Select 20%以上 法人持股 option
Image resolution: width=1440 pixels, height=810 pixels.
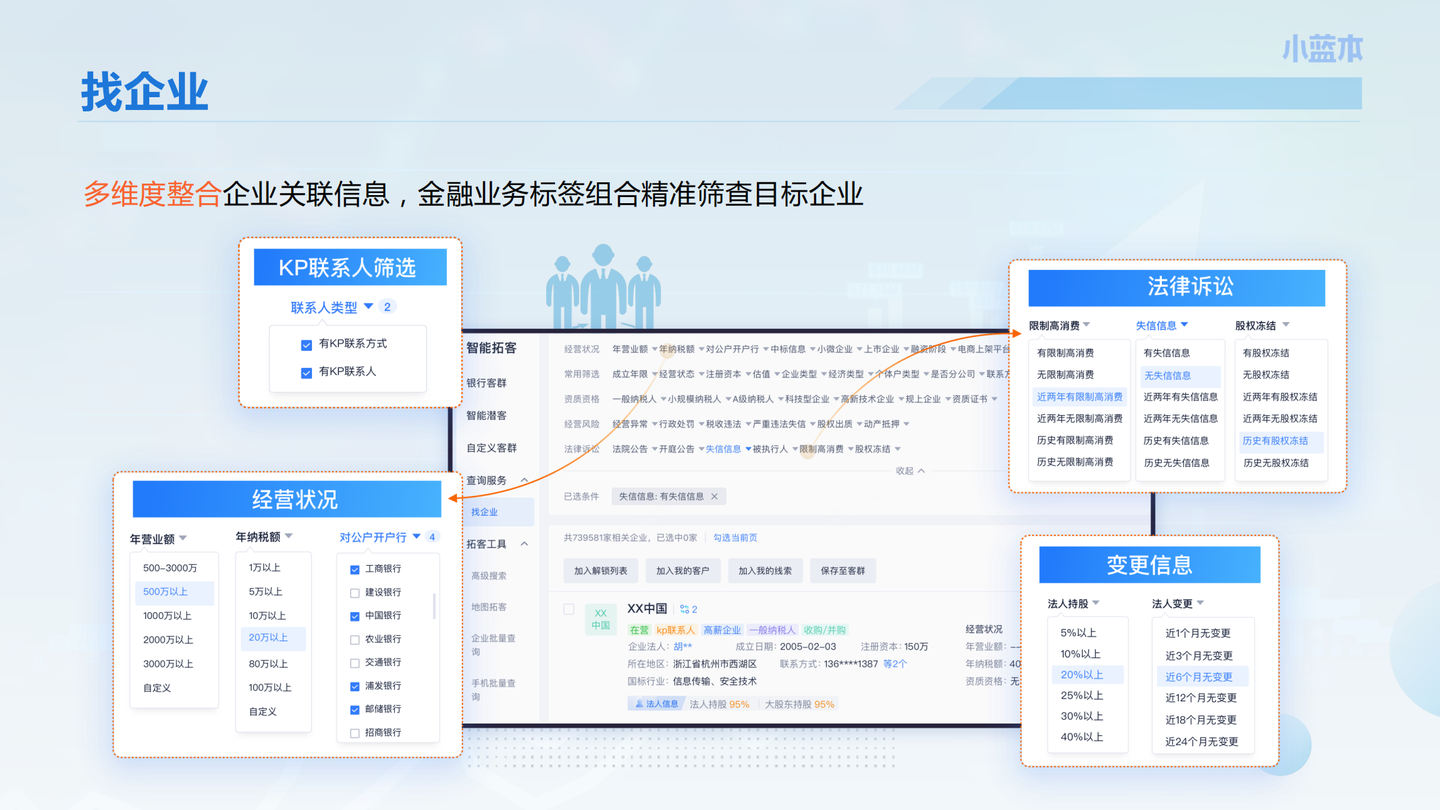[1087, 675]
